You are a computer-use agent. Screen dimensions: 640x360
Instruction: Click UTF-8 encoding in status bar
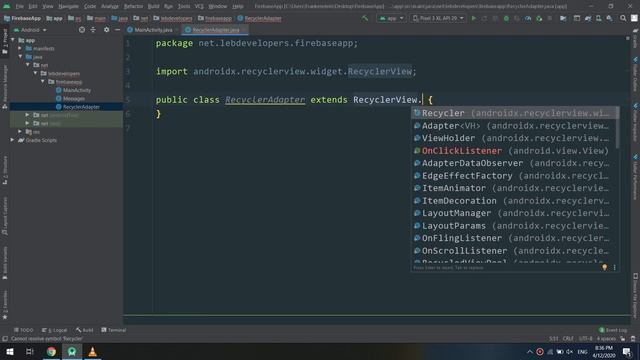tap(585, 339)
